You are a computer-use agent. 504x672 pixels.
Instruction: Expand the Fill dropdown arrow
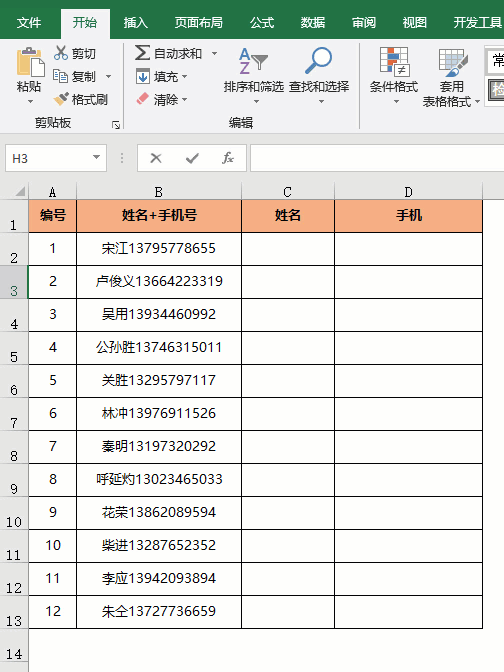[184, 76]
